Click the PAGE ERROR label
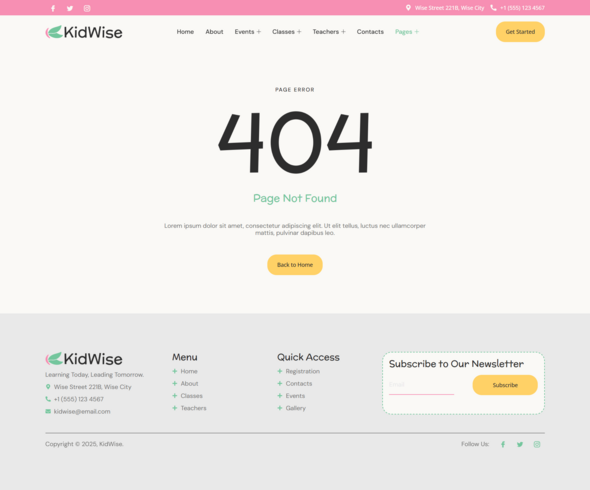 295,90
